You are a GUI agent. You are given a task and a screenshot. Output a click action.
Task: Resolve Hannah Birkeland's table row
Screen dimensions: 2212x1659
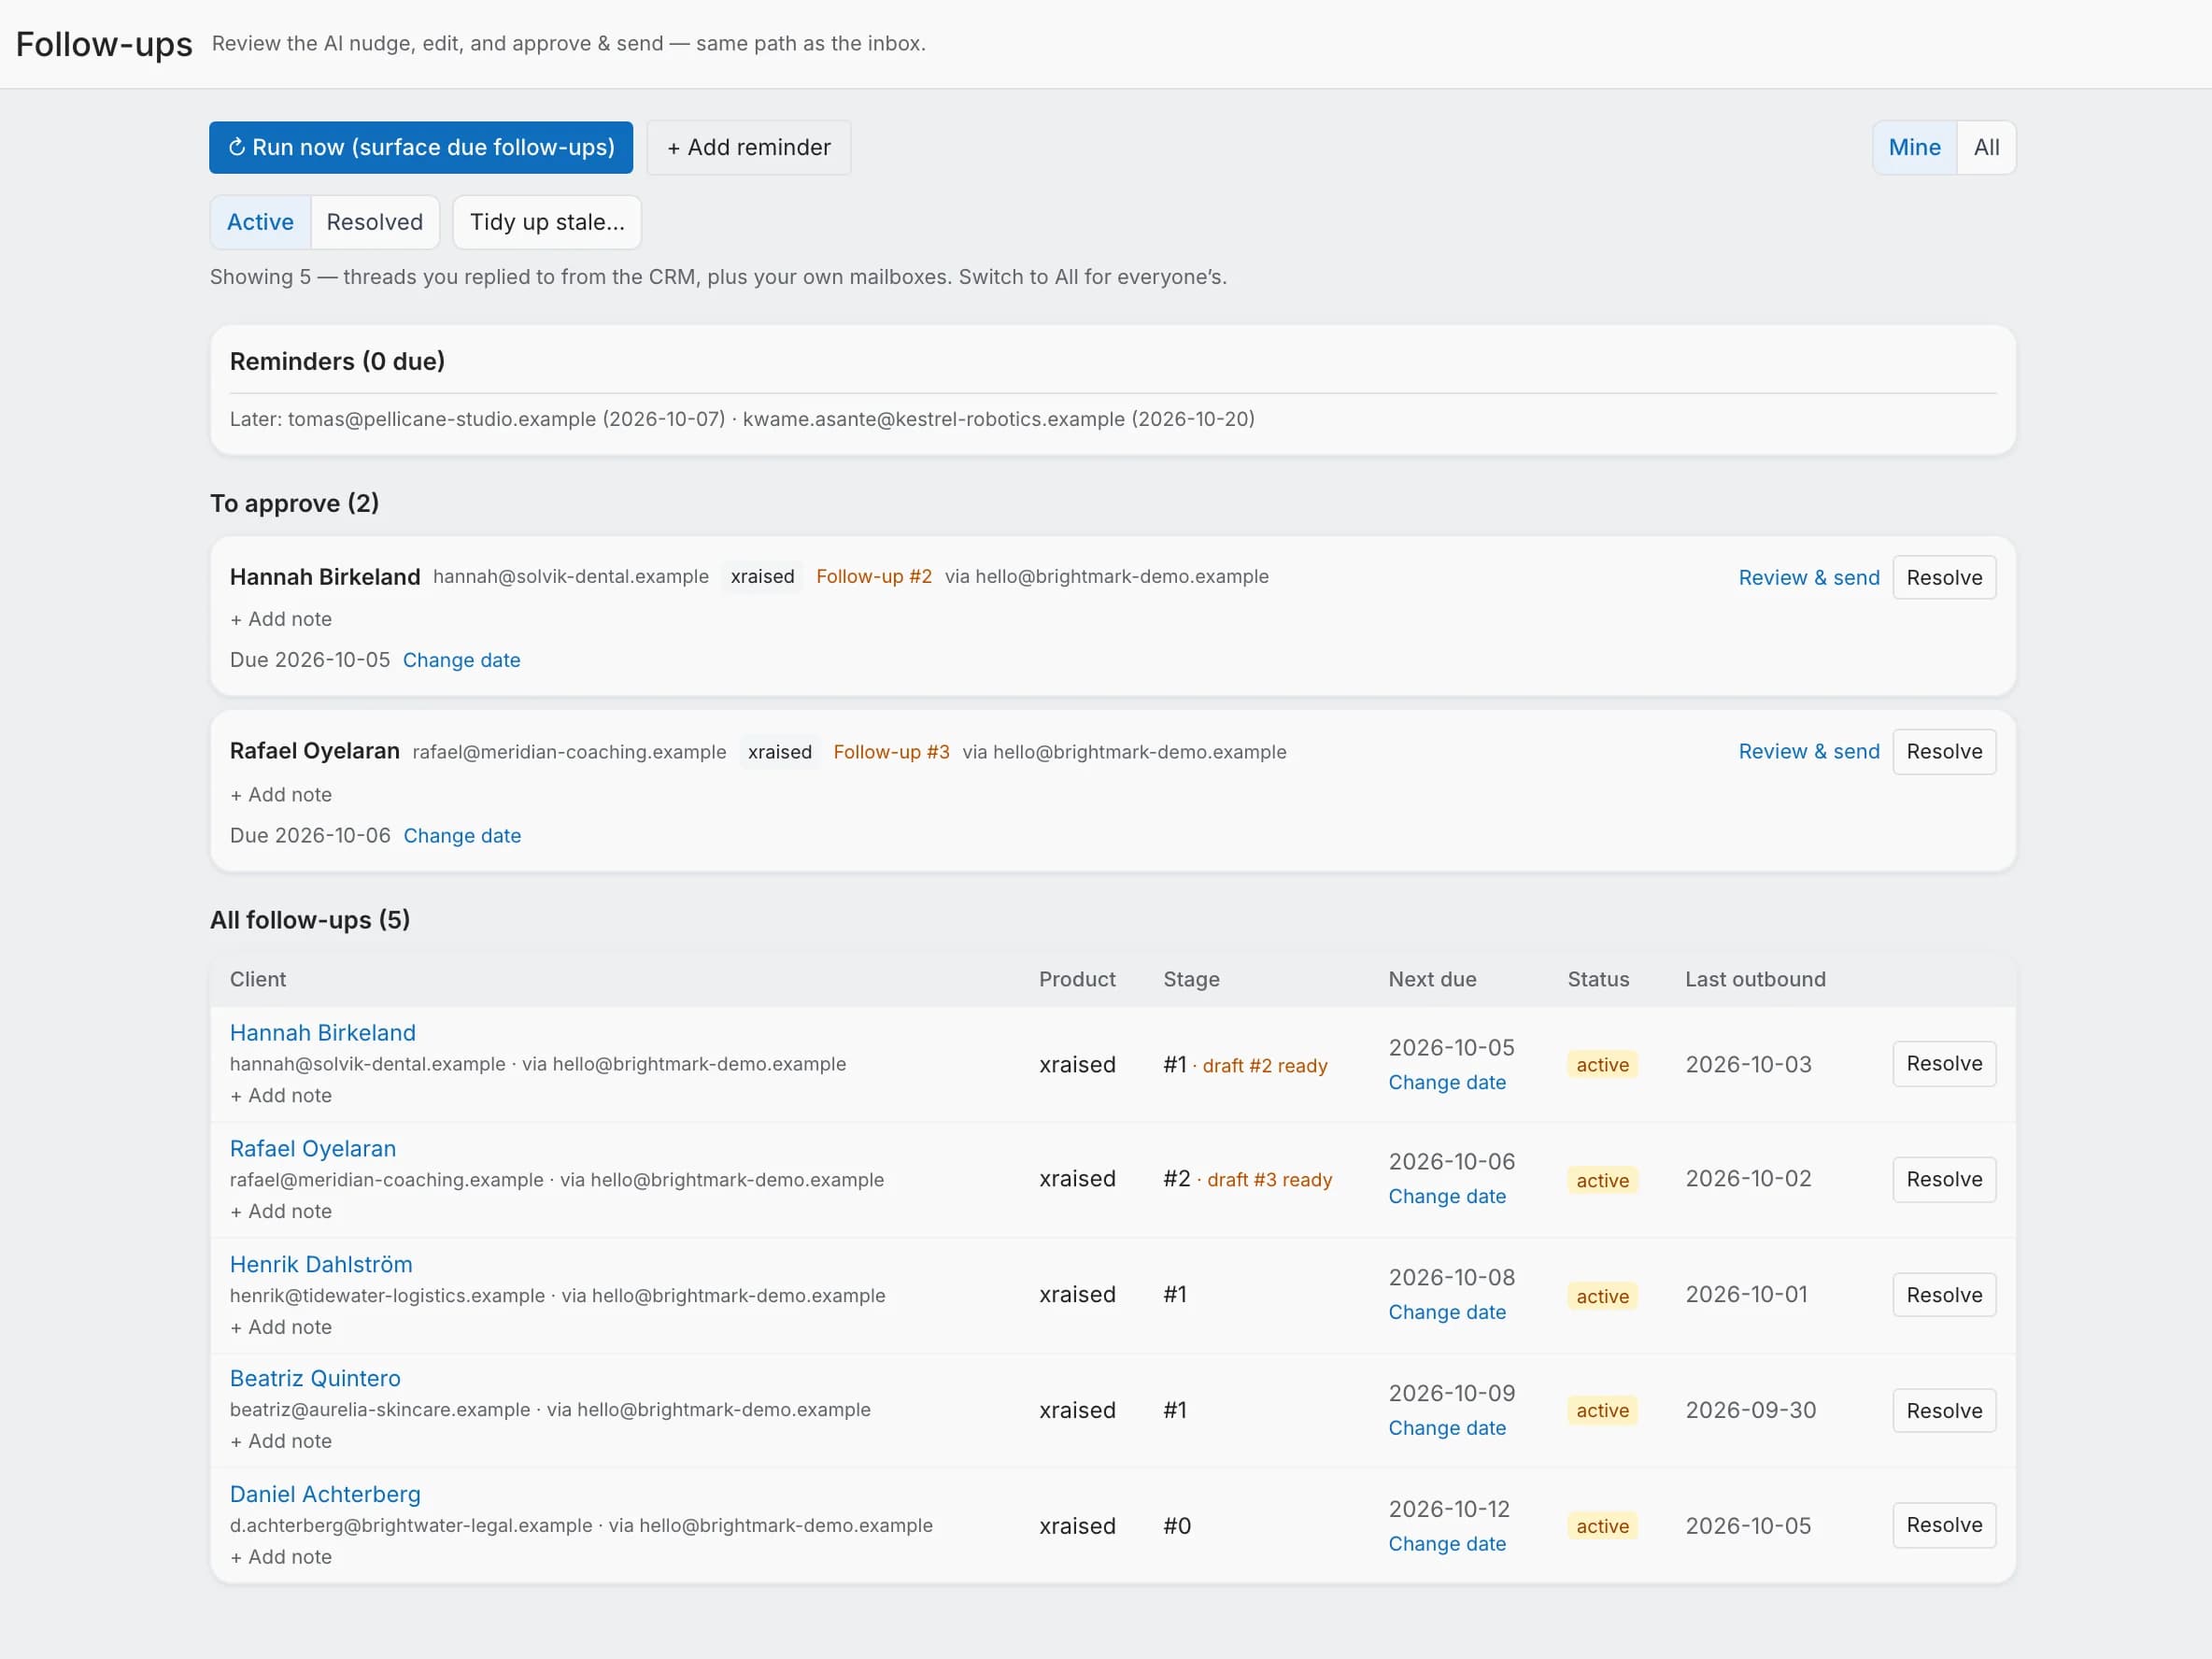tap(1944, 1063)
